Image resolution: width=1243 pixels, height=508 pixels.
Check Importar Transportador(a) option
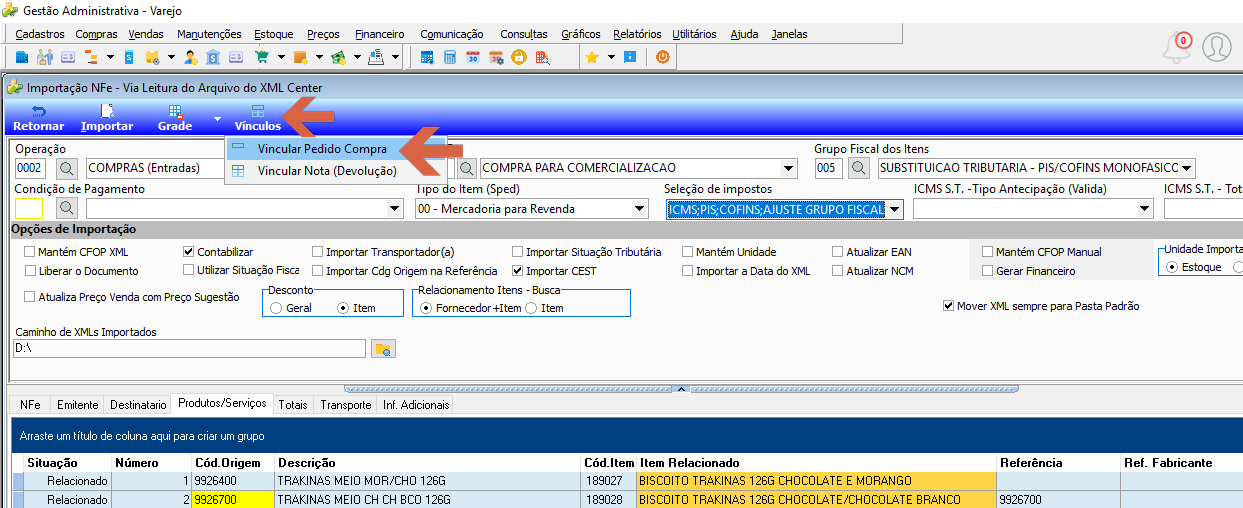(x=318, y=252)
